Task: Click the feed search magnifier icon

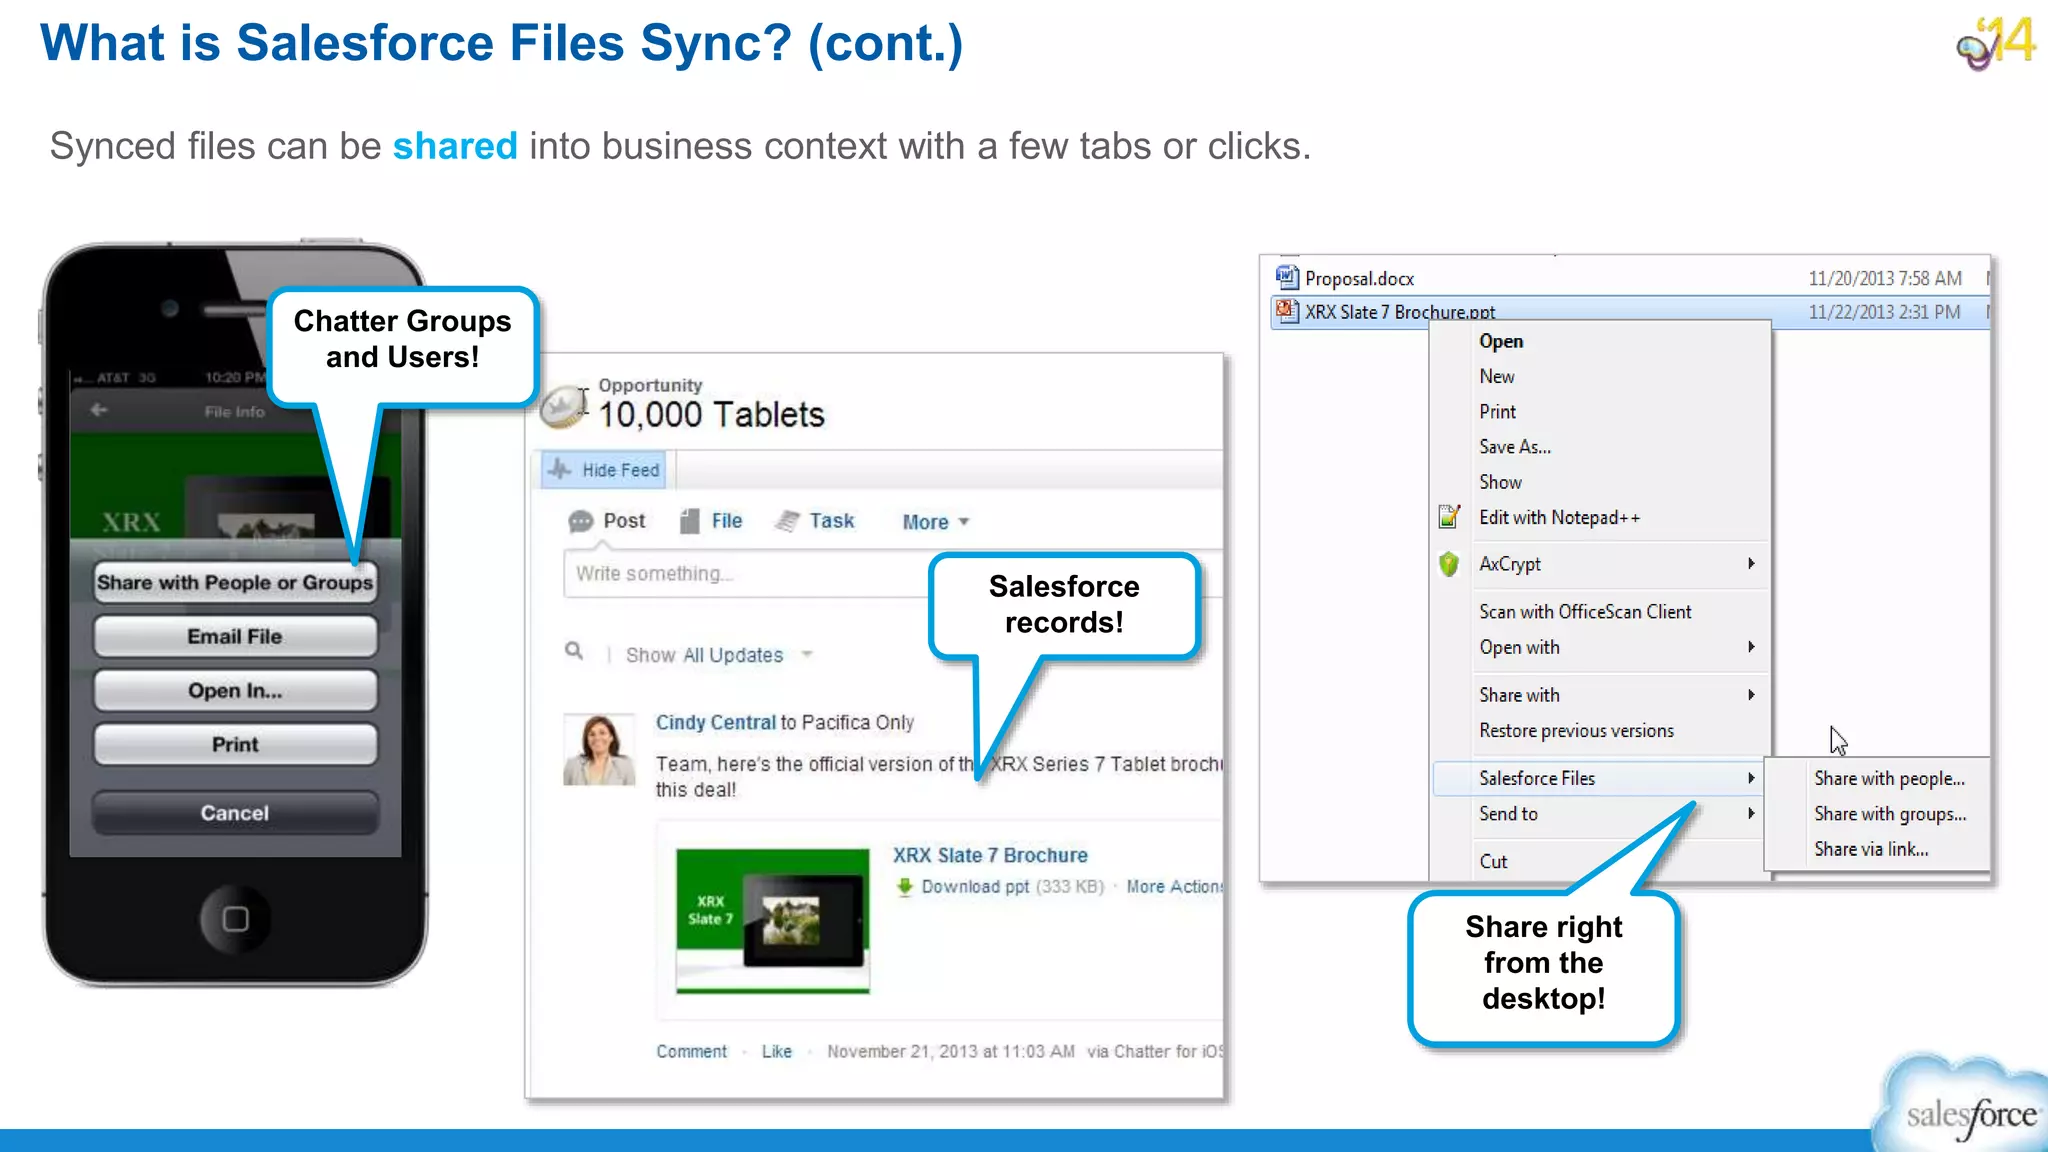Action: click(x=574, y=651)
